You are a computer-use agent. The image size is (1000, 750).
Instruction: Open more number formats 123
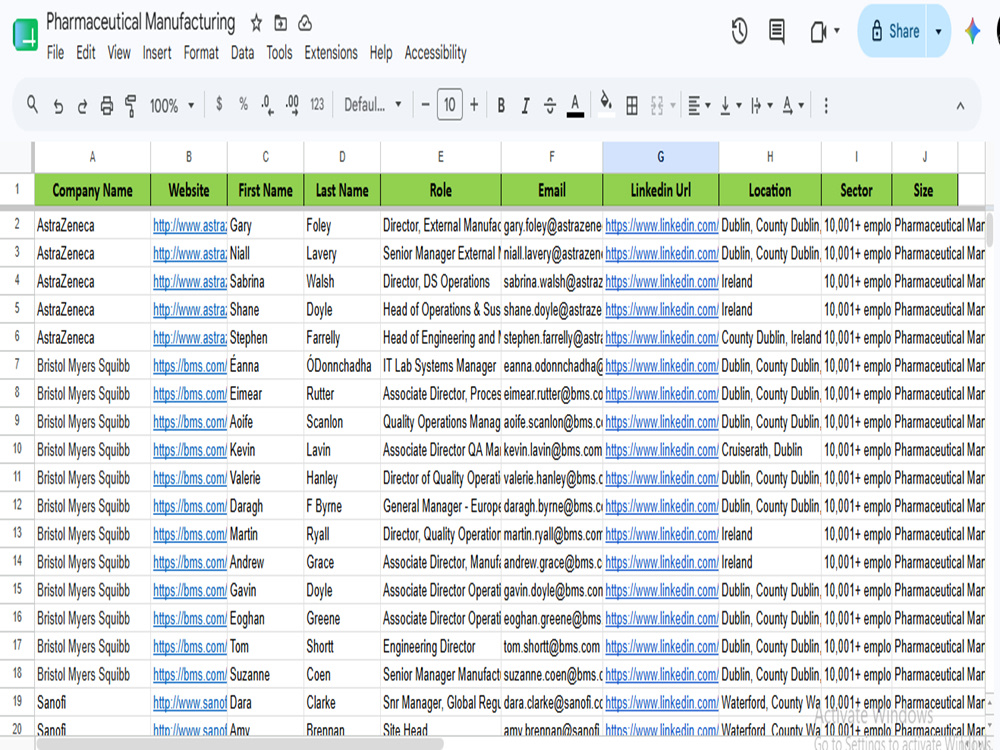[x=317, y=105]
